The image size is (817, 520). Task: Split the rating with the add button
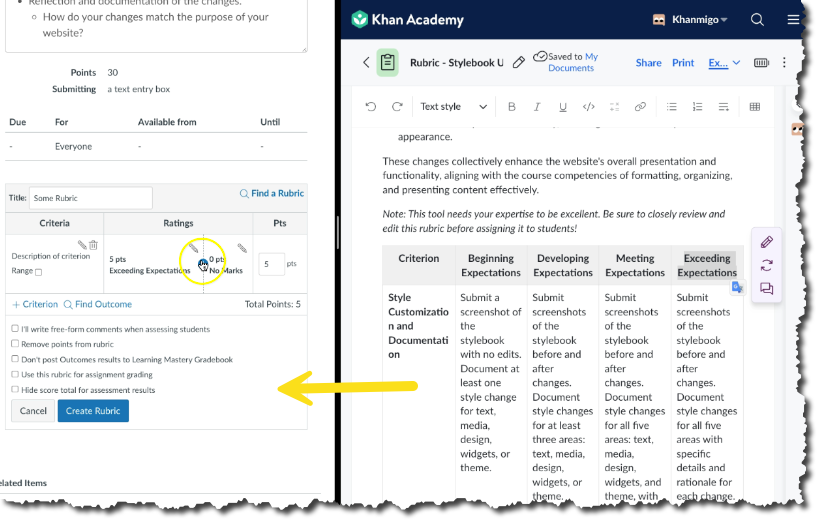click(203, 265)
